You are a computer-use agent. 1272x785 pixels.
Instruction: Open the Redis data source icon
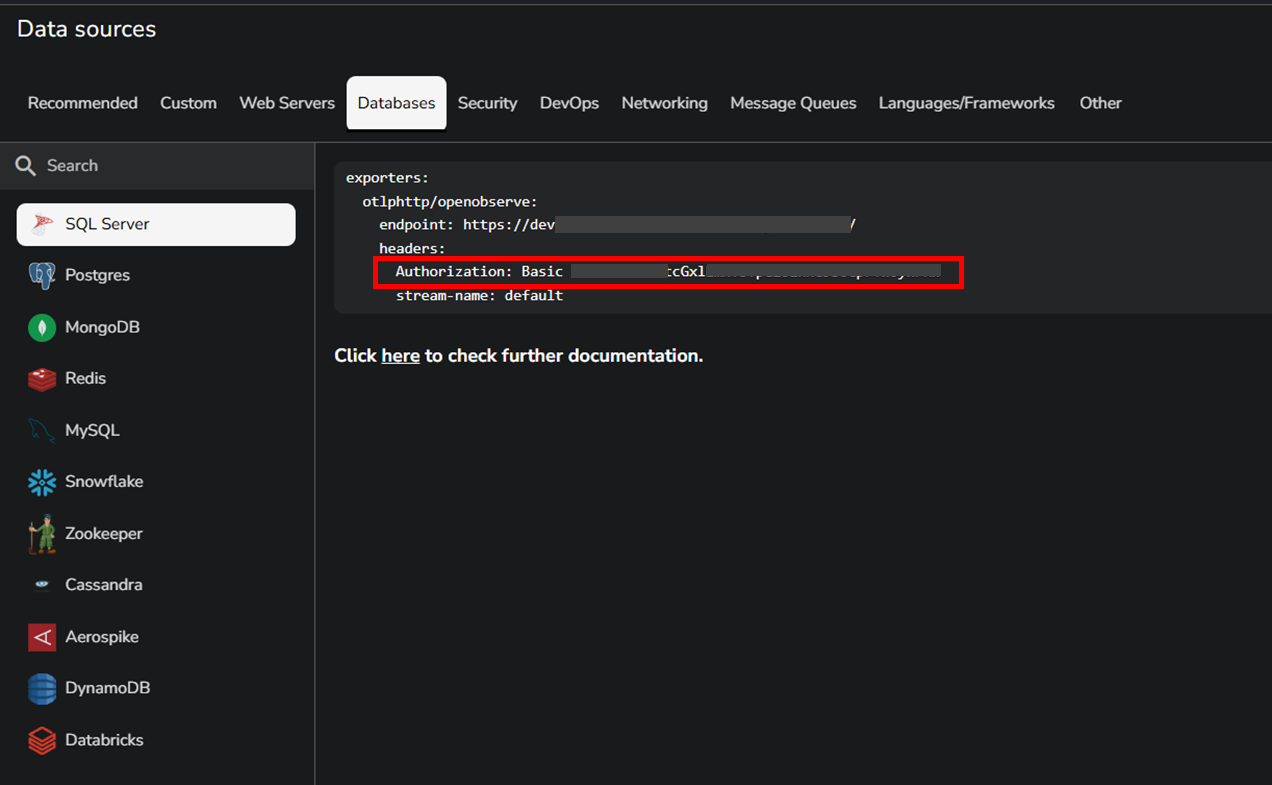(41, 378)
